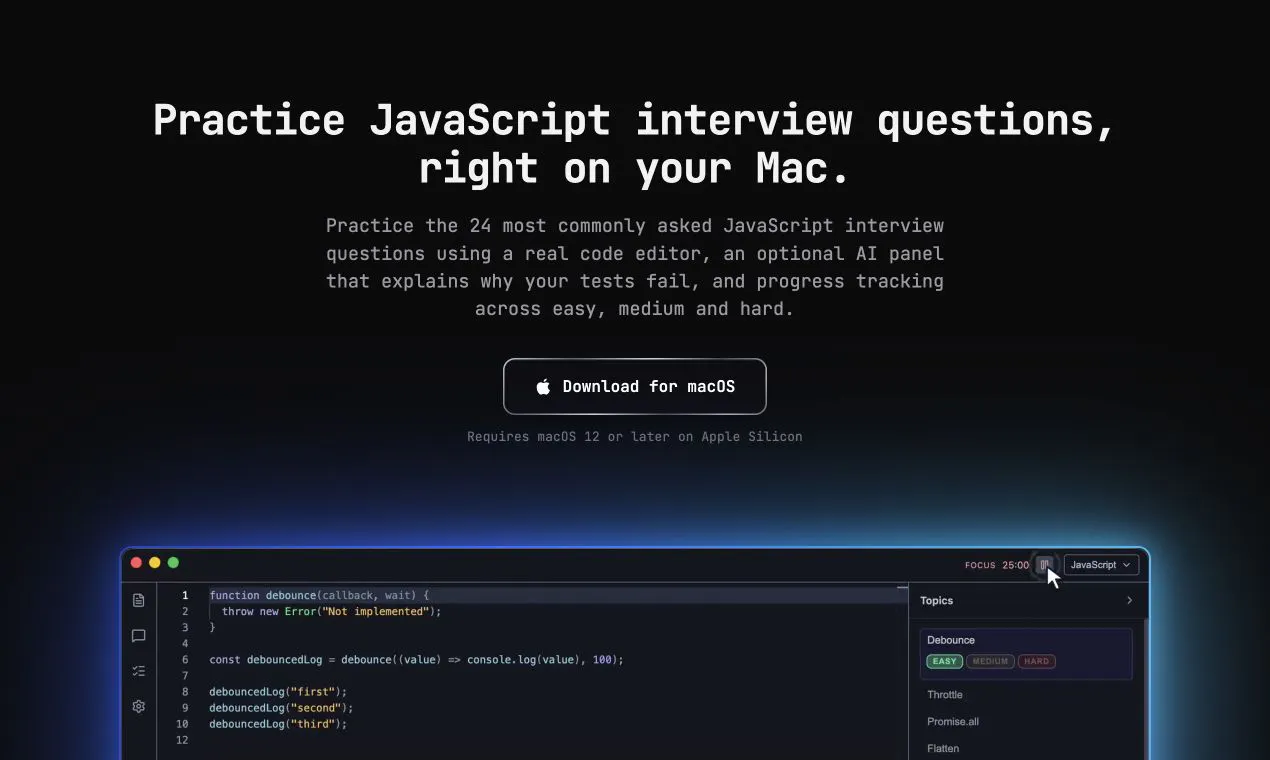Click the Topics panel heading
The image size is (1270, 760).
point(937,601)
